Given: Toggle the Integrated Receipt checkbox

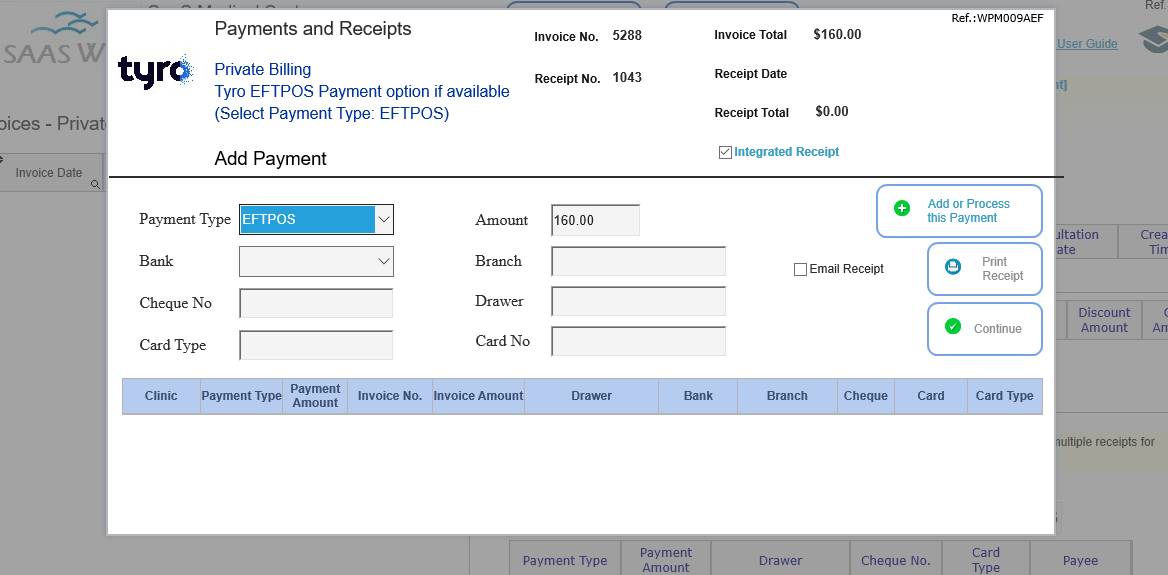Looking at the screenshot, I should click(x=725, y=153).
